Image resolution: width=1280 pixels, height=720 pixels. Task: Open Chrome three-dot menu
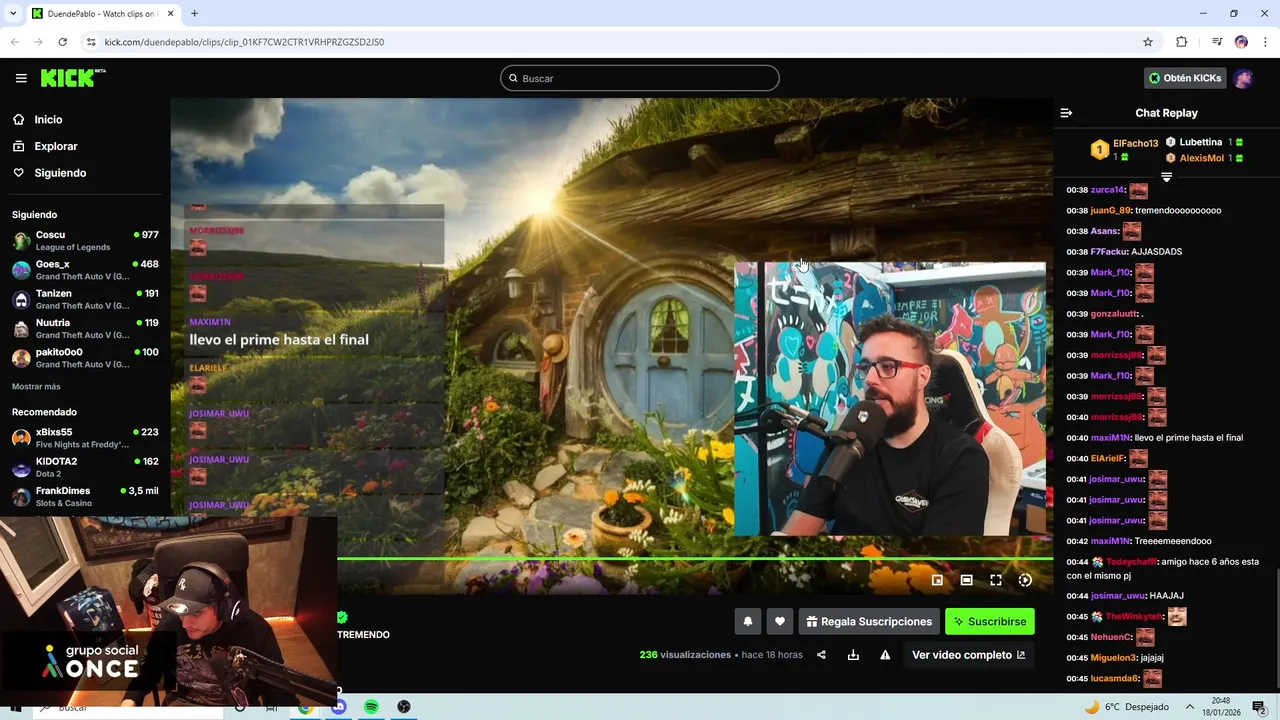click(1266, 42)
